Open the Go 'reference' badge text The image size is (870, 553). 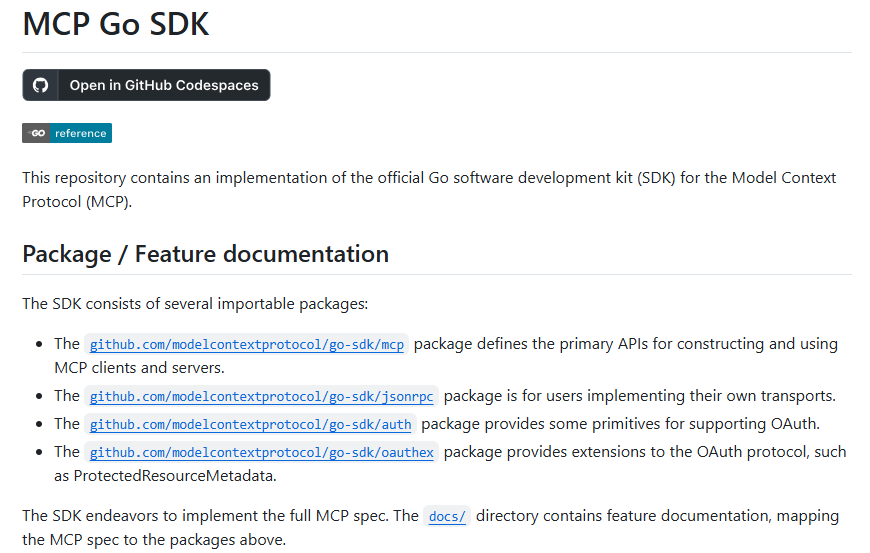point(80,133)
